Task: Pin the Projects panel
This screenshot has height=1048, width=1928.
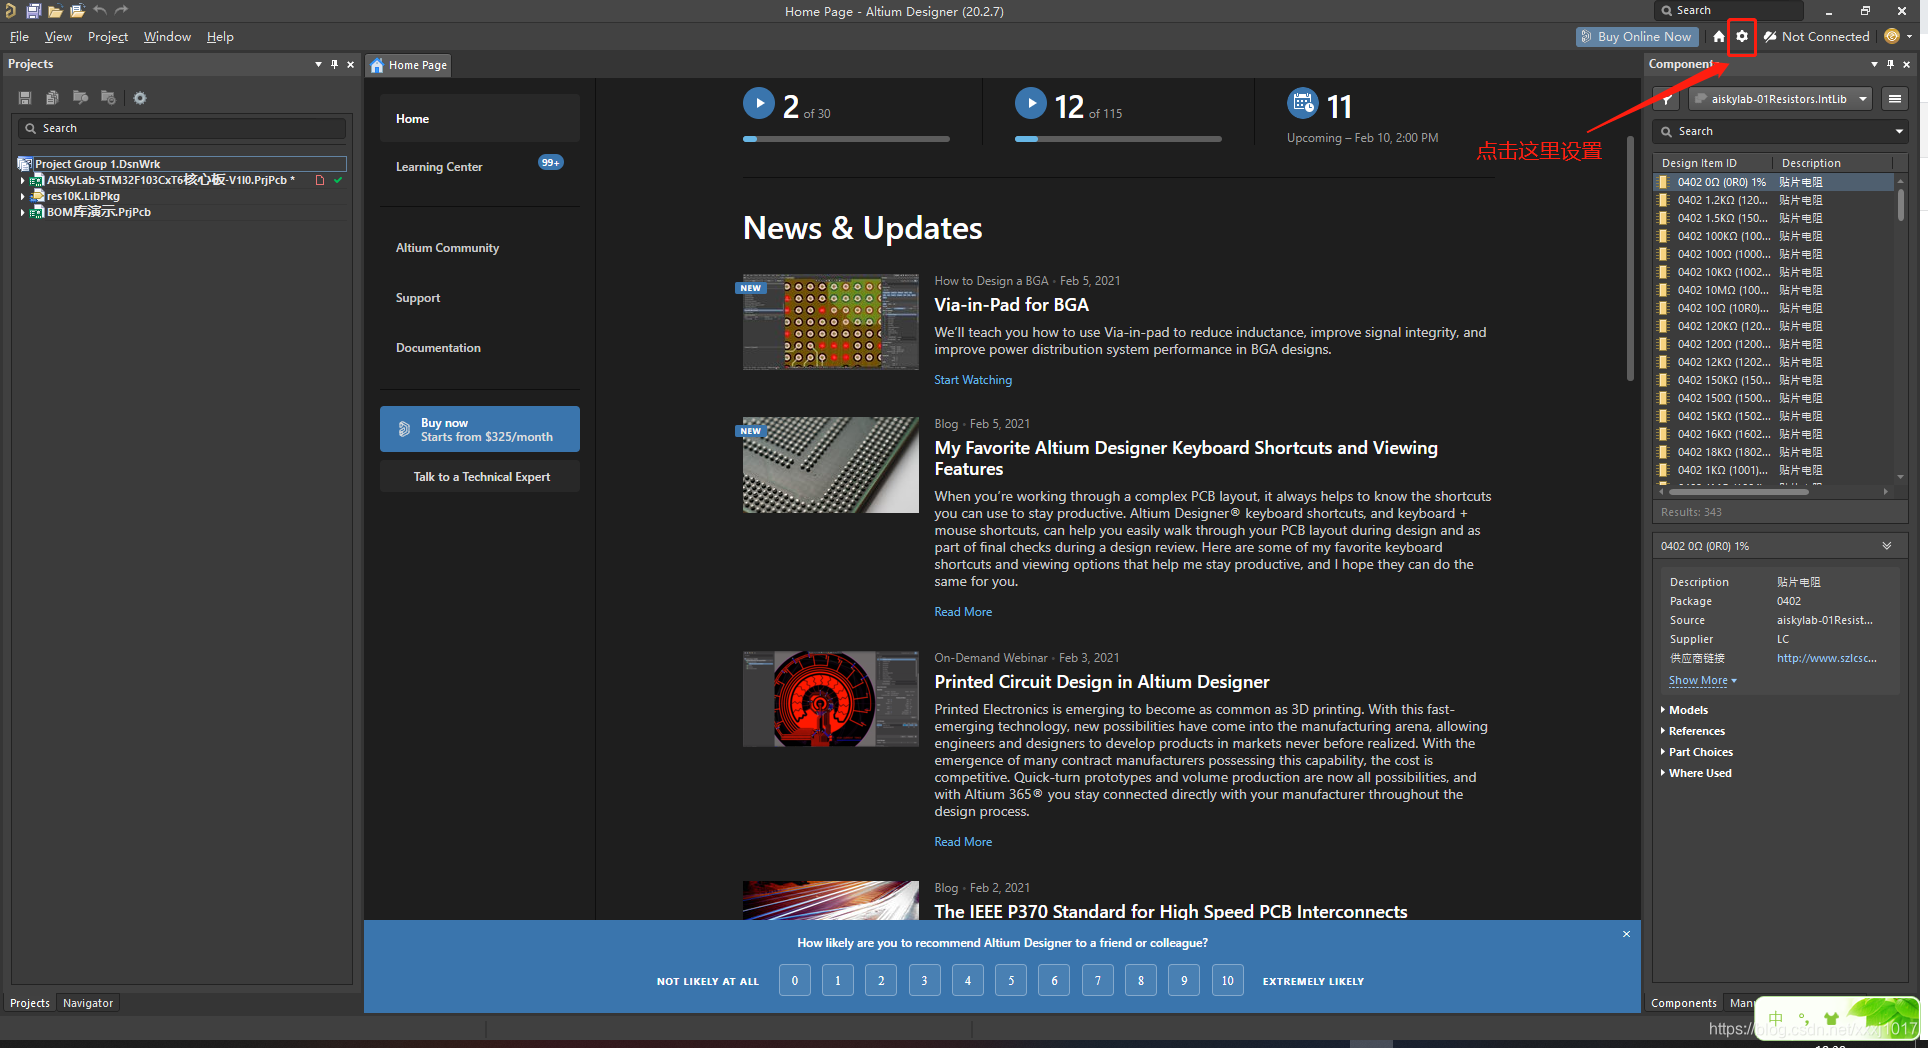Action: [334, 64]
